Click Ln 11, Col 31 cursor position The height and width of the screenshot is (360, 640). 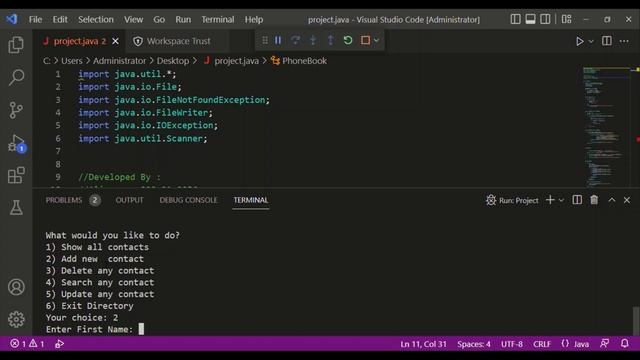point(423,344)
